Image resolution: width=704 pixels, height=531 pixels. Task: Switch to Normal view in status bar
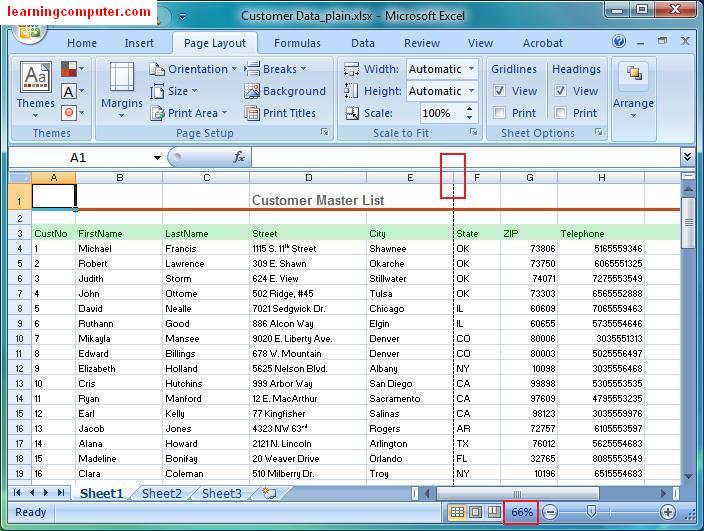[x=457, y=512]
